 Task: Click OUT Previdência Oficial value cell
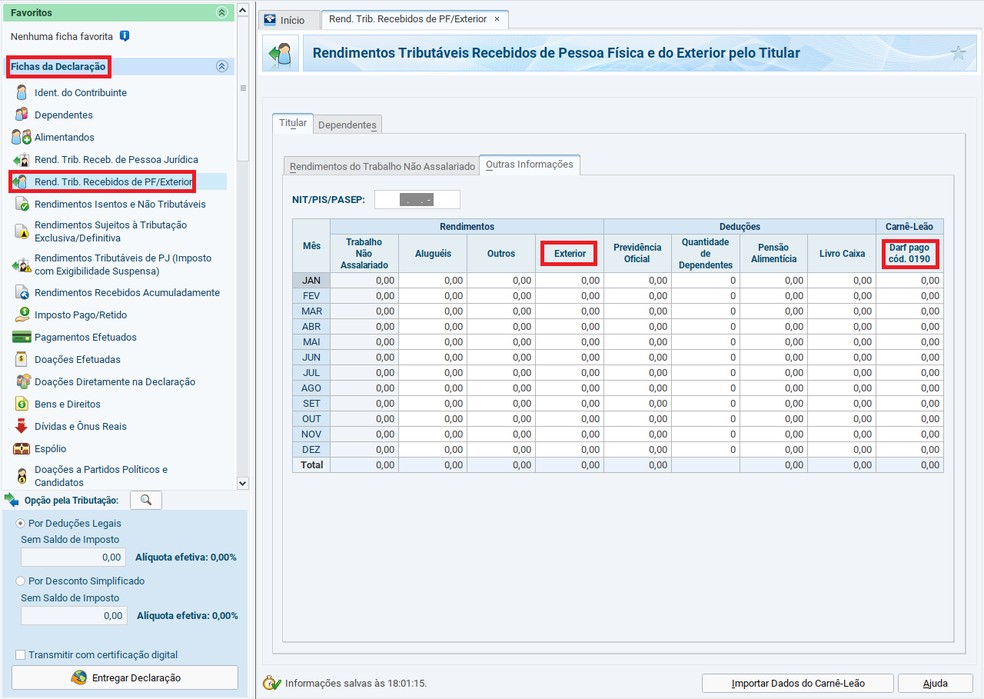tap(638, 419)
